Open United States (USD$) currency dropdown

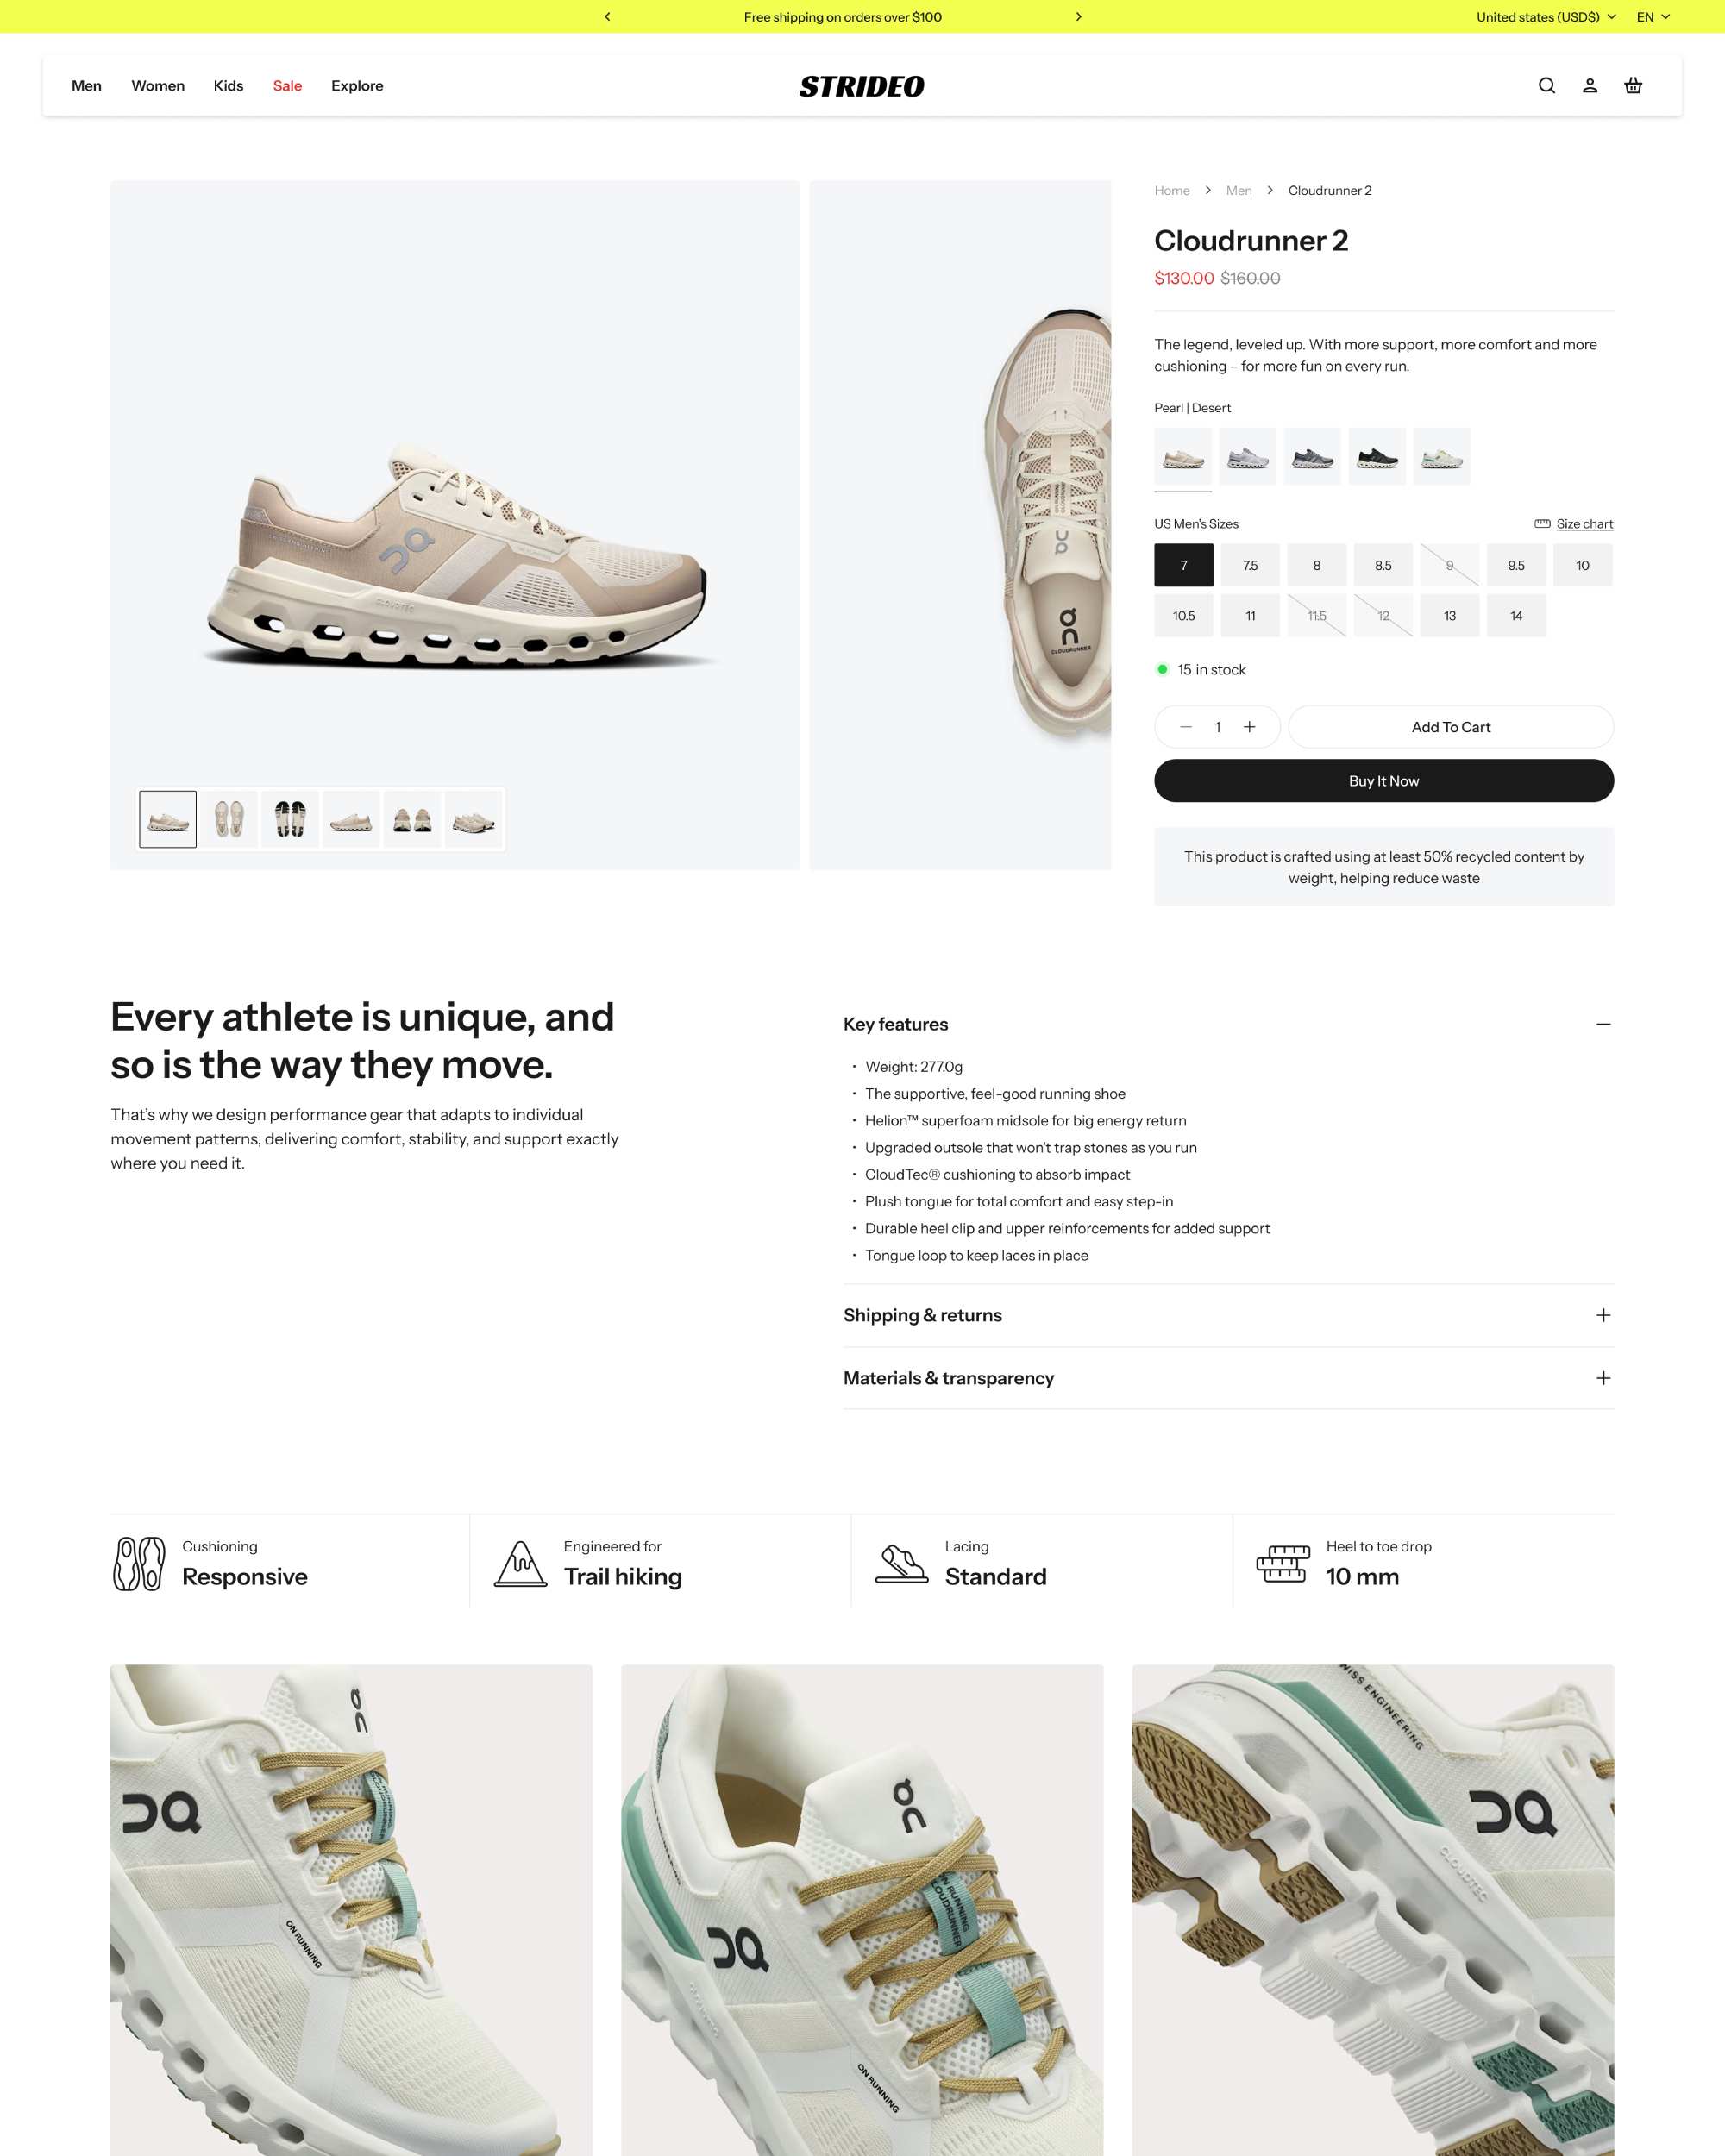(x=1546, y=17)
